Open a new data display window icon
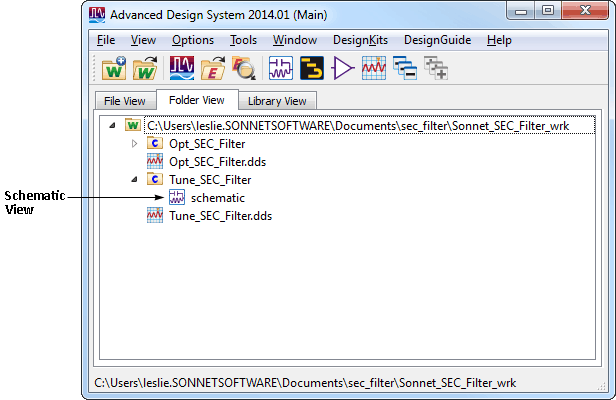Image resolution: width=616 pixels, height=400 pixels. click(374, 68)
